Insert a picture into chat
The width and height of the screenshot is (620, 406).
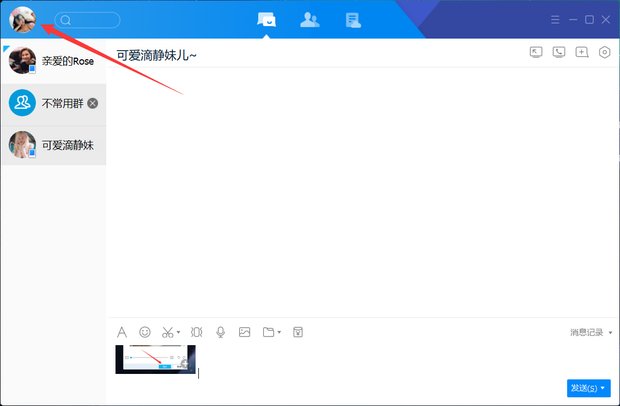click(244, 332)
